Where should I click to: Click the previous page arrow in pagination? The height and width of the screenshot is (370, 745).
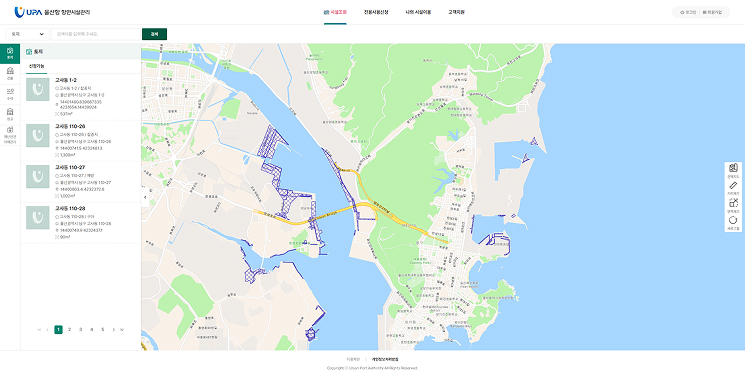(x=48, y=330)
